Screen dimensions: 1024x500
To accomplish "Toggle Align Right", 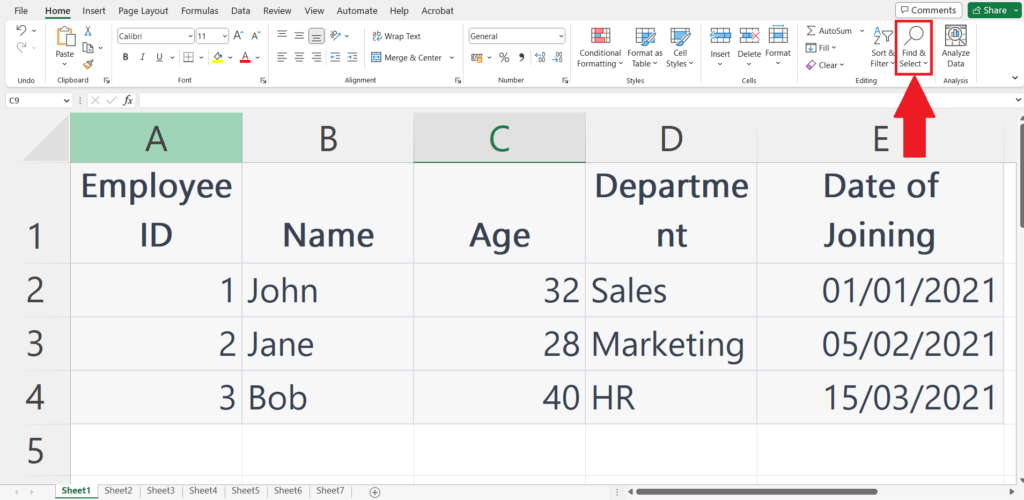I will 317,57.
